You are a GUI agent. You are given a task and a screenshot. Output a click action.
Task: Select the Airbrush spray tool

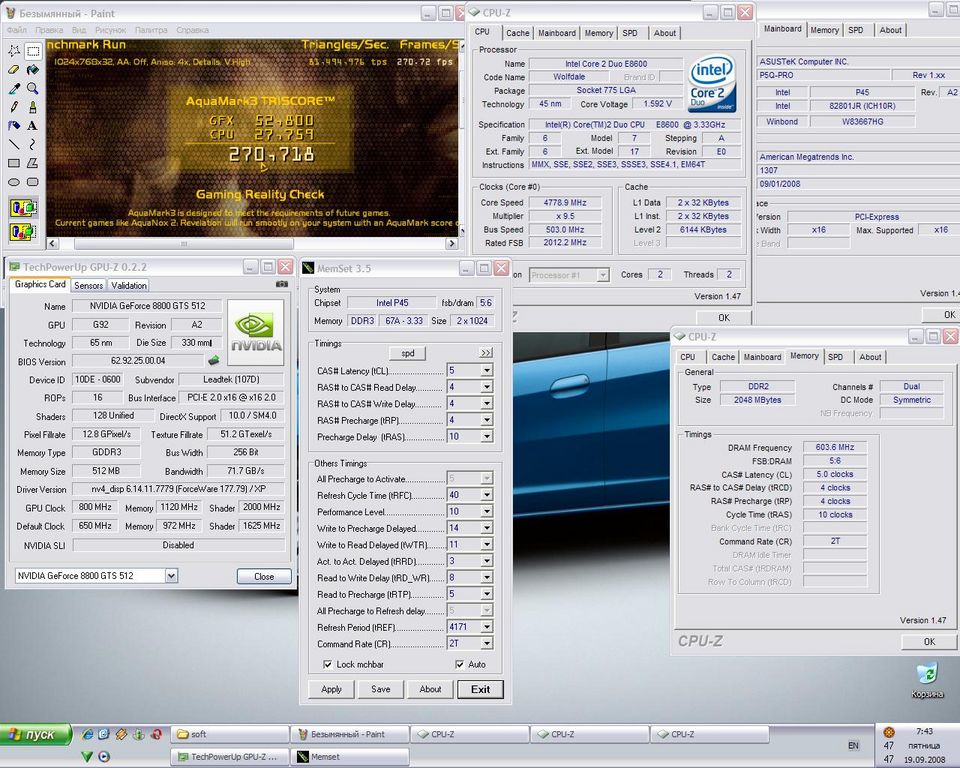coord(14,126)
